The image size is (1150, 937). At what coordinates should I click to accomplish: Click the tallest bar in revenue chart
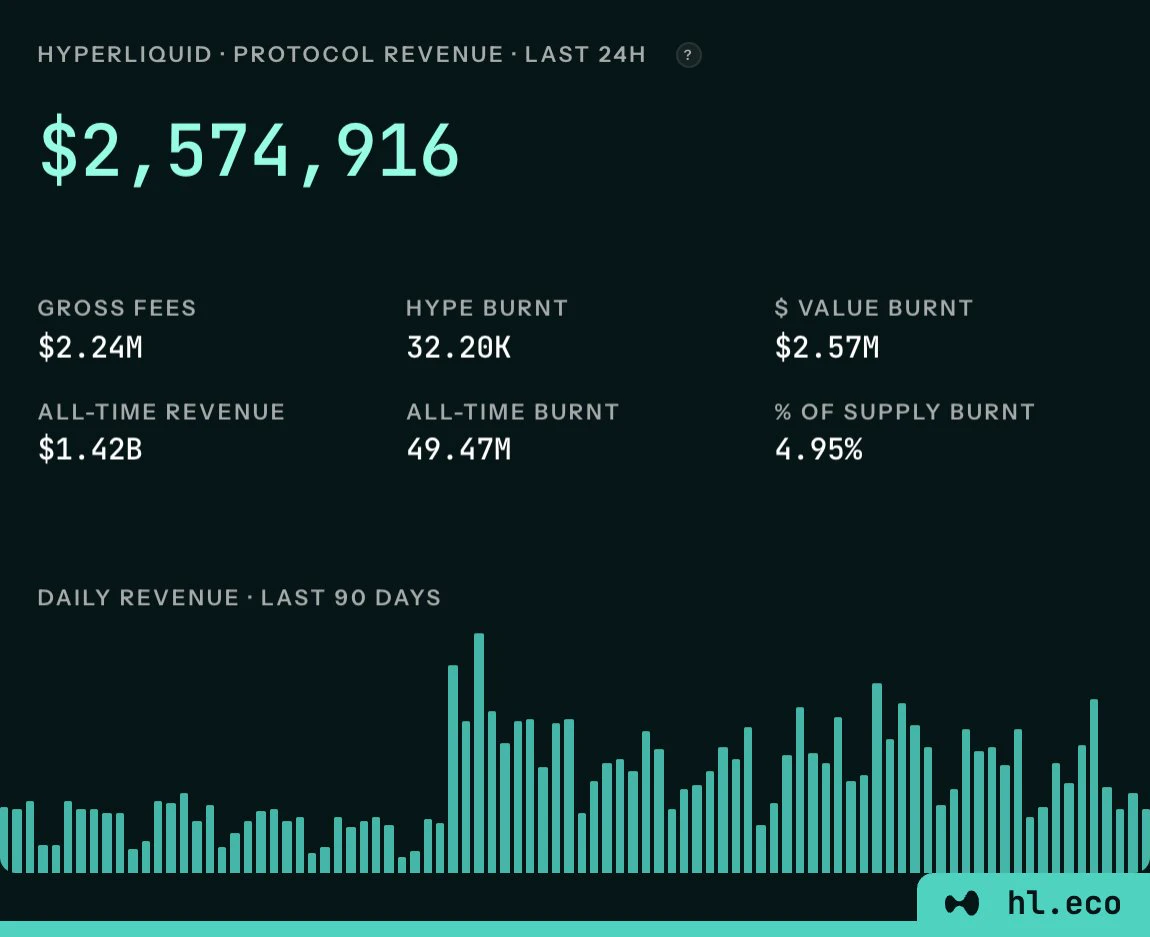(x=479, y=753)
